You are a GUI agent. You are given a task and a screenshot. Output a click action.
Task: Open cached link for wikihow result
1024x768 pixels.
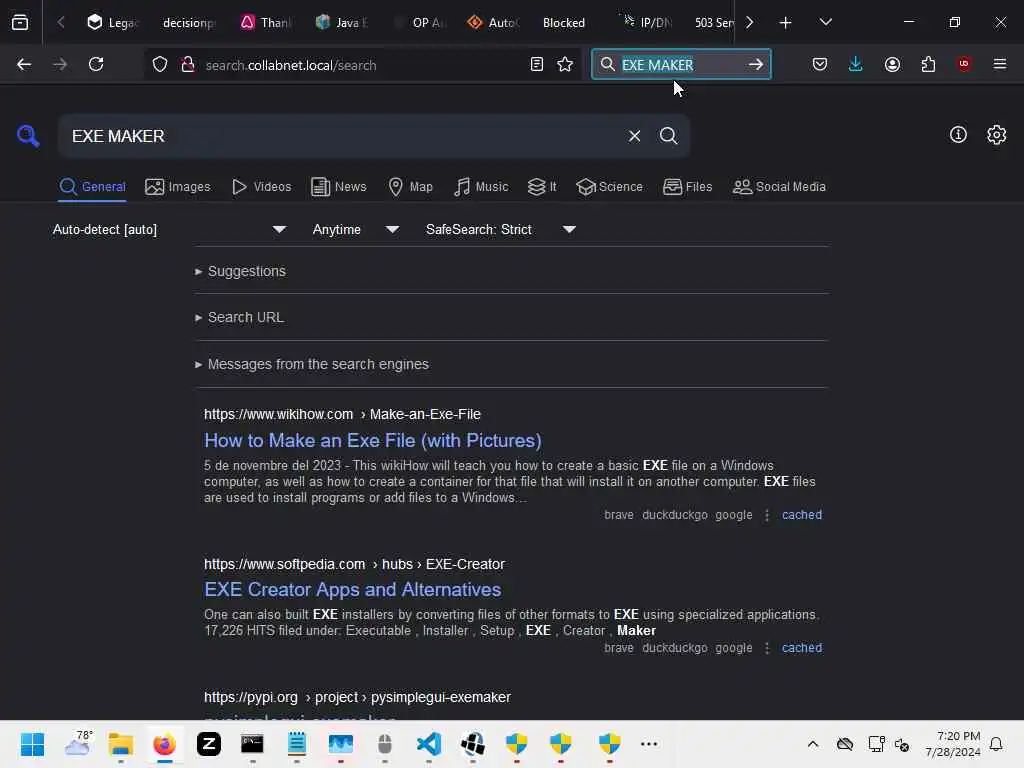[x=801, y=515]
